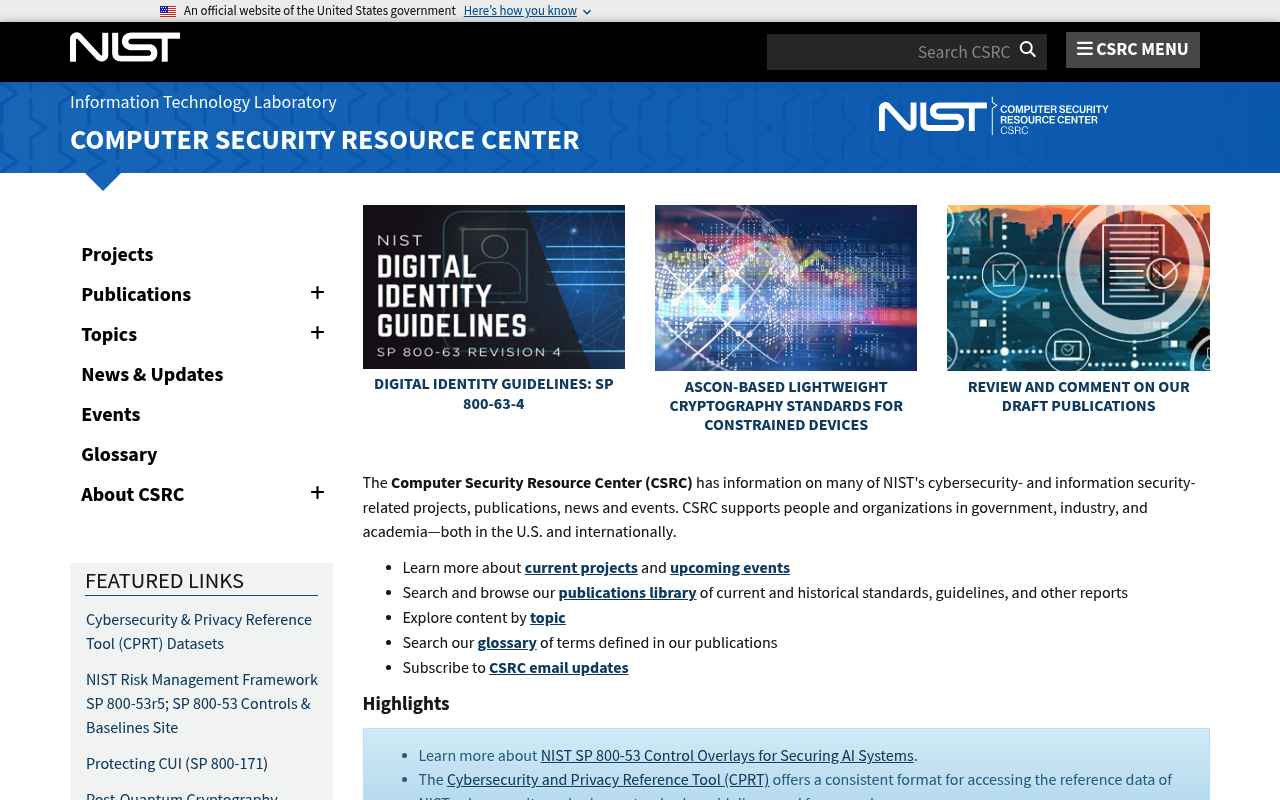Screen dimensions: 1280x800
Task: Open News & Updates in sidebar
Action: click(152, 374)
